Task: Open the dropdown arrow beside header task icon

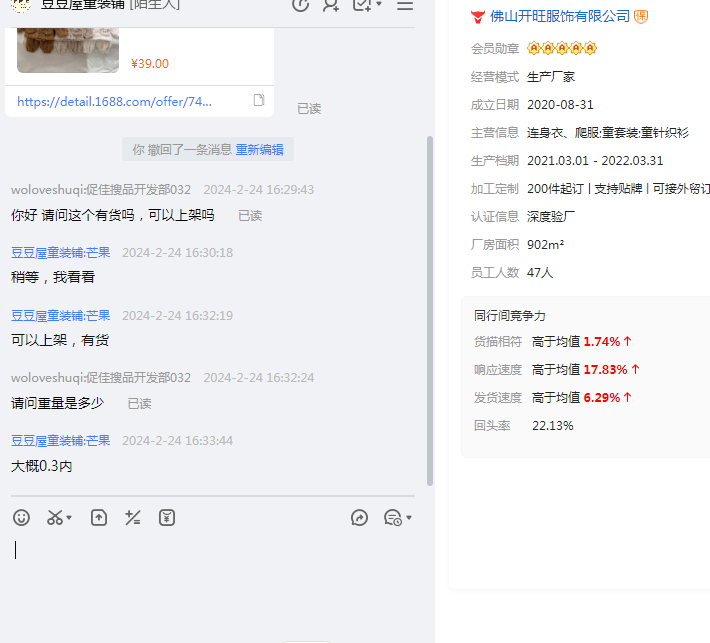Action: tap(379, 5)
